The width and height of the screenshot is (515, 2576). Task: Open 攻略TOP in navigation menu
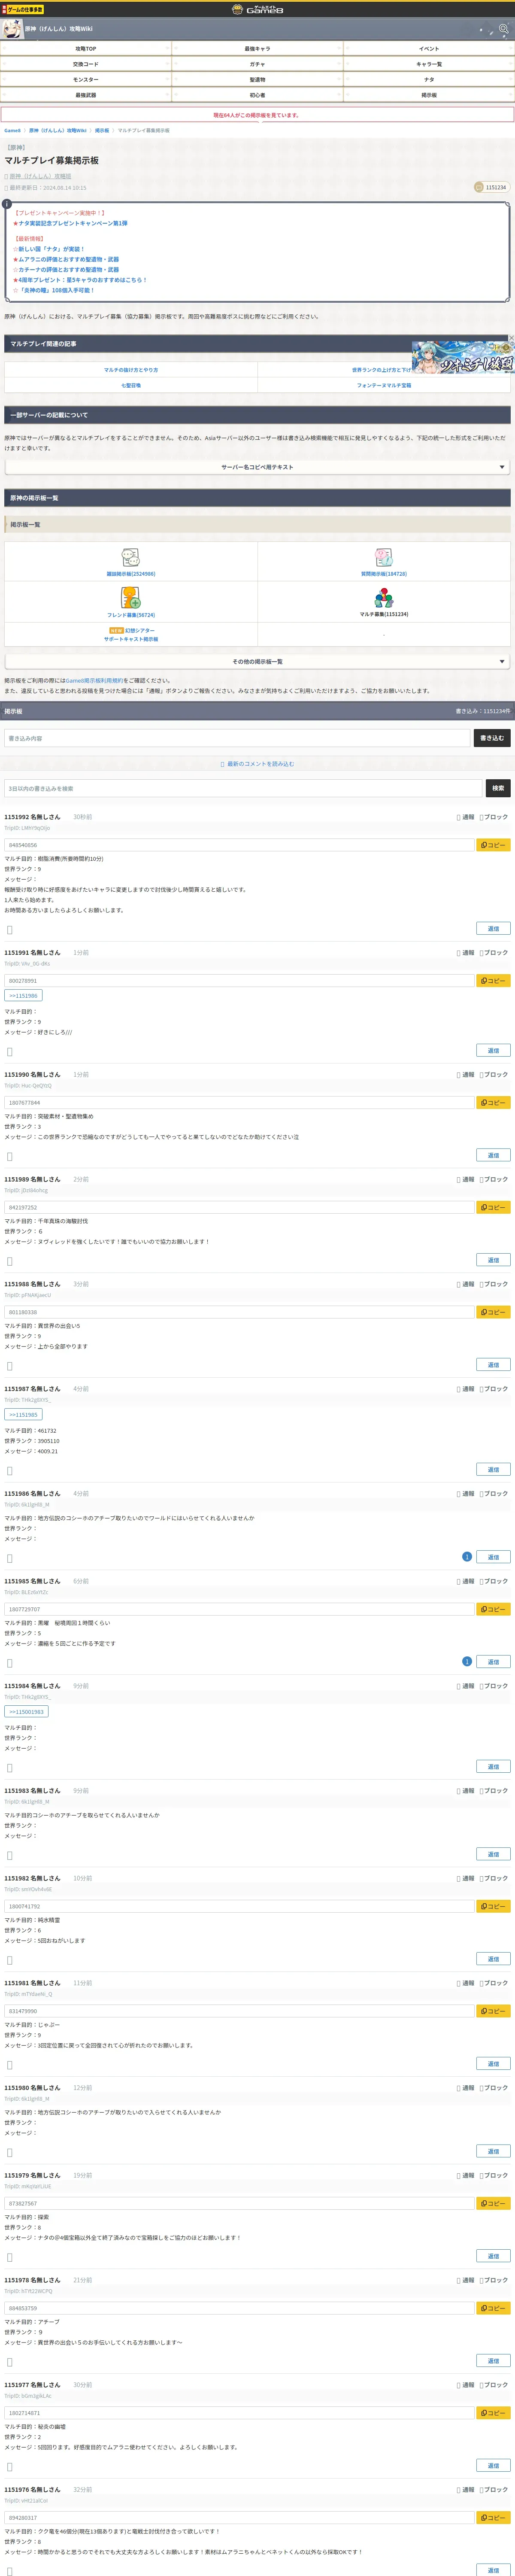(x=86, y=48)
